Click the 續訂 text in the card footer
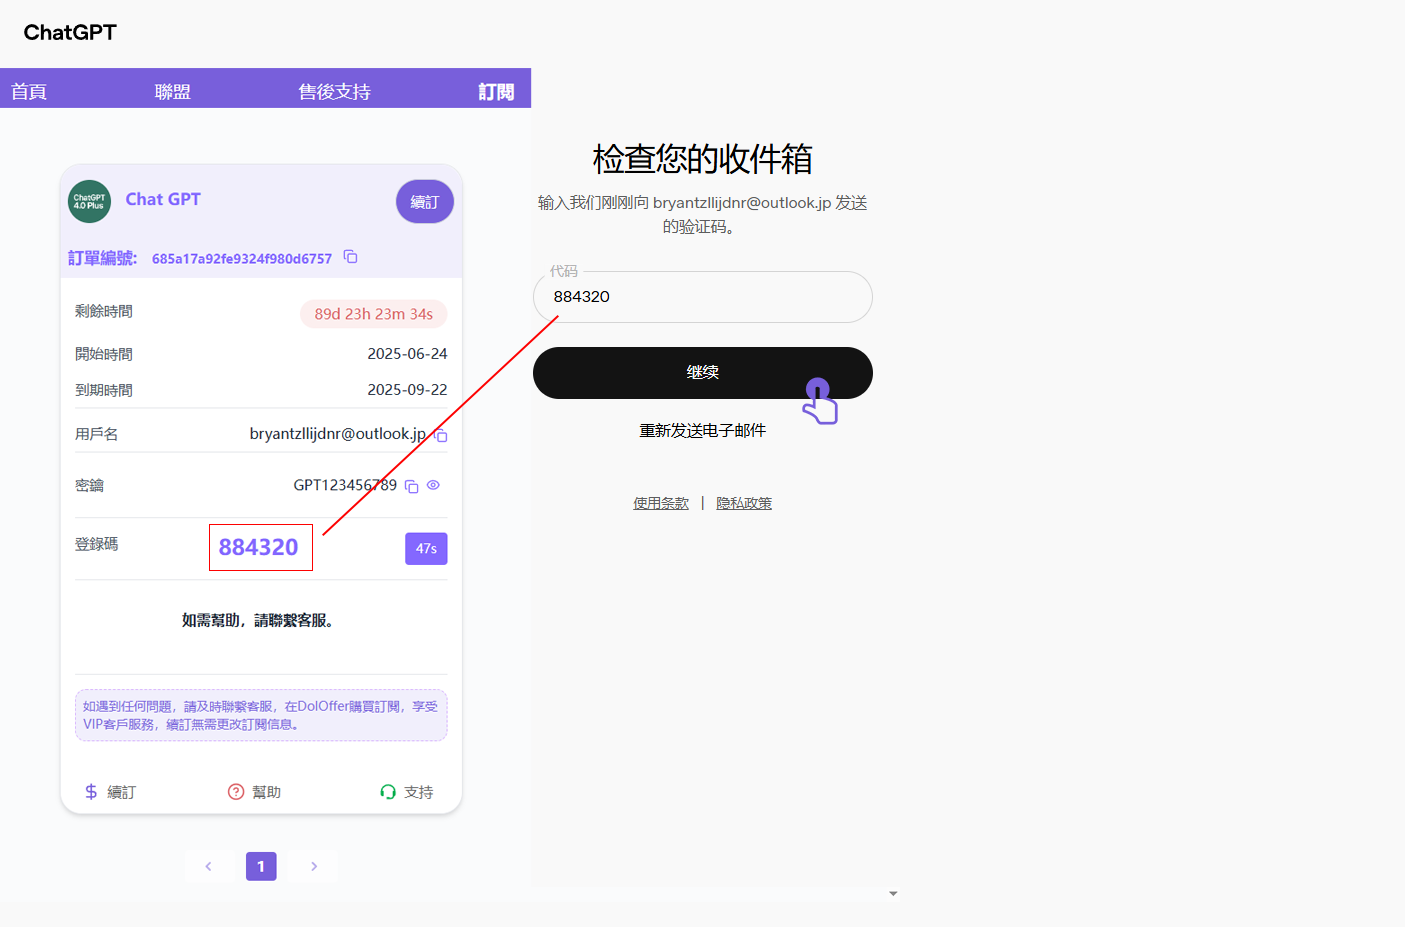Screen dimensions: 1405x927 tap(122, 792)
